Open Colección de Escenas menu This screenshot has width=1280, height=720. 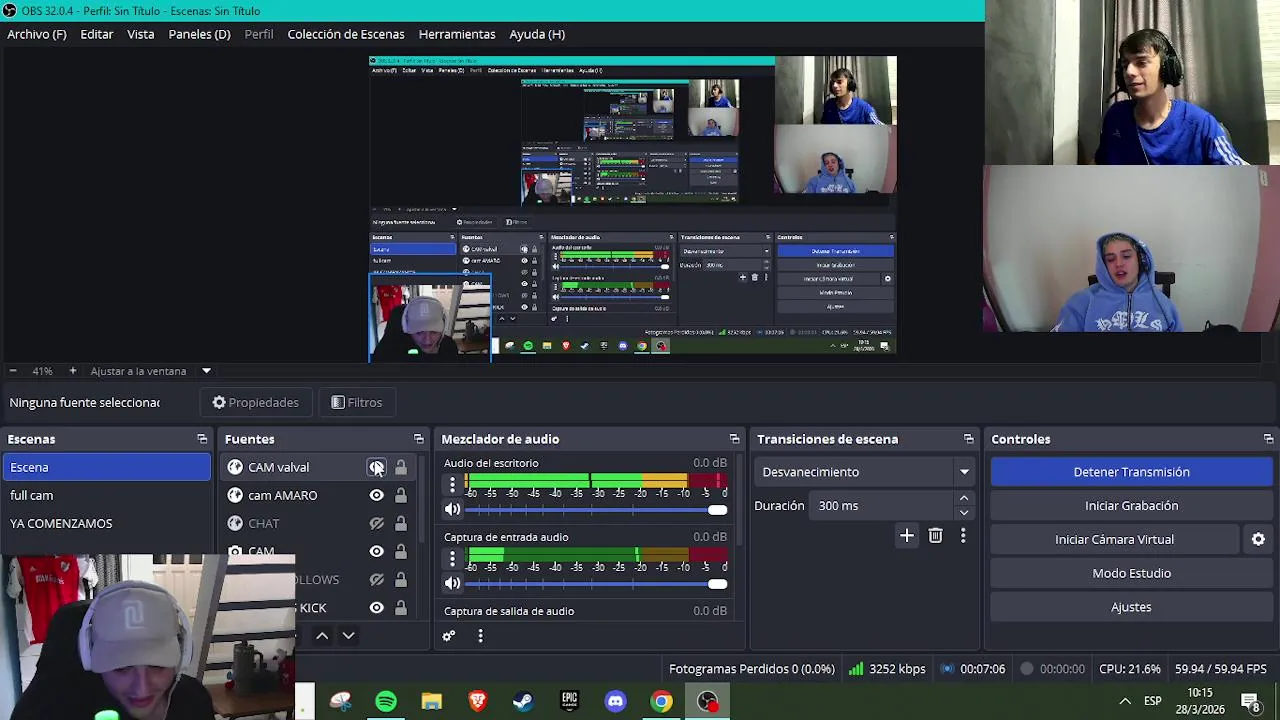point(346,34)
